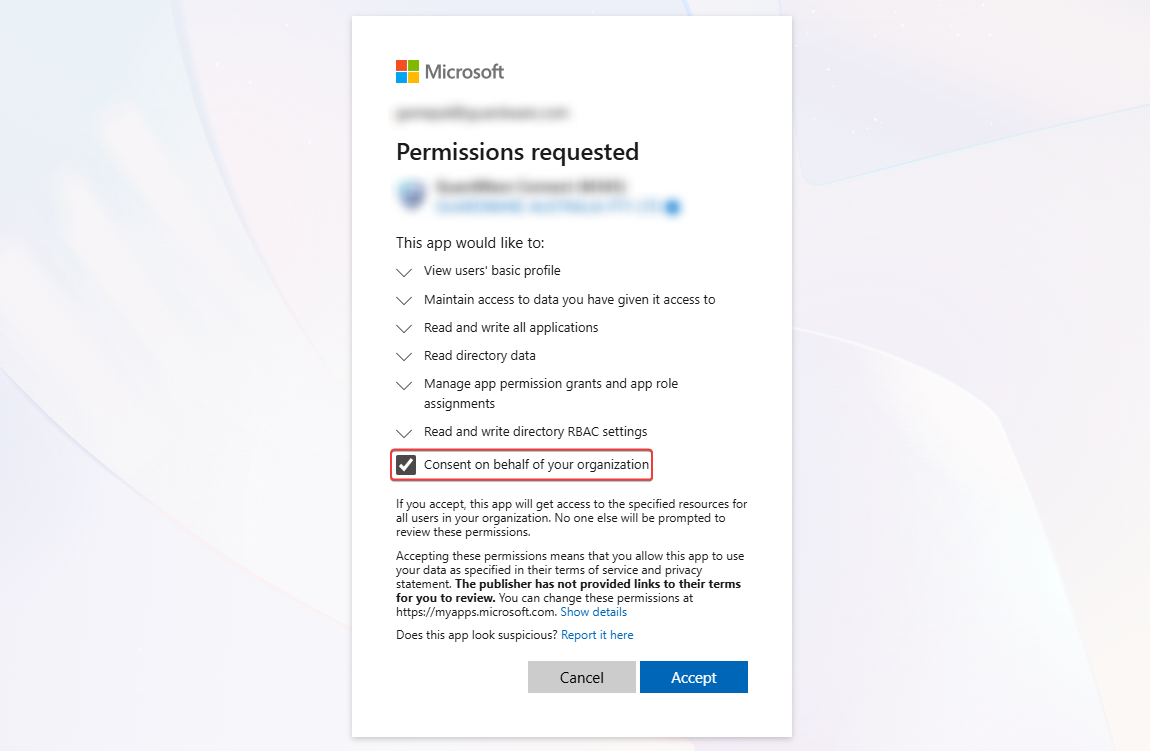Click the Read directory data permission text

click(x=479, y=356)
